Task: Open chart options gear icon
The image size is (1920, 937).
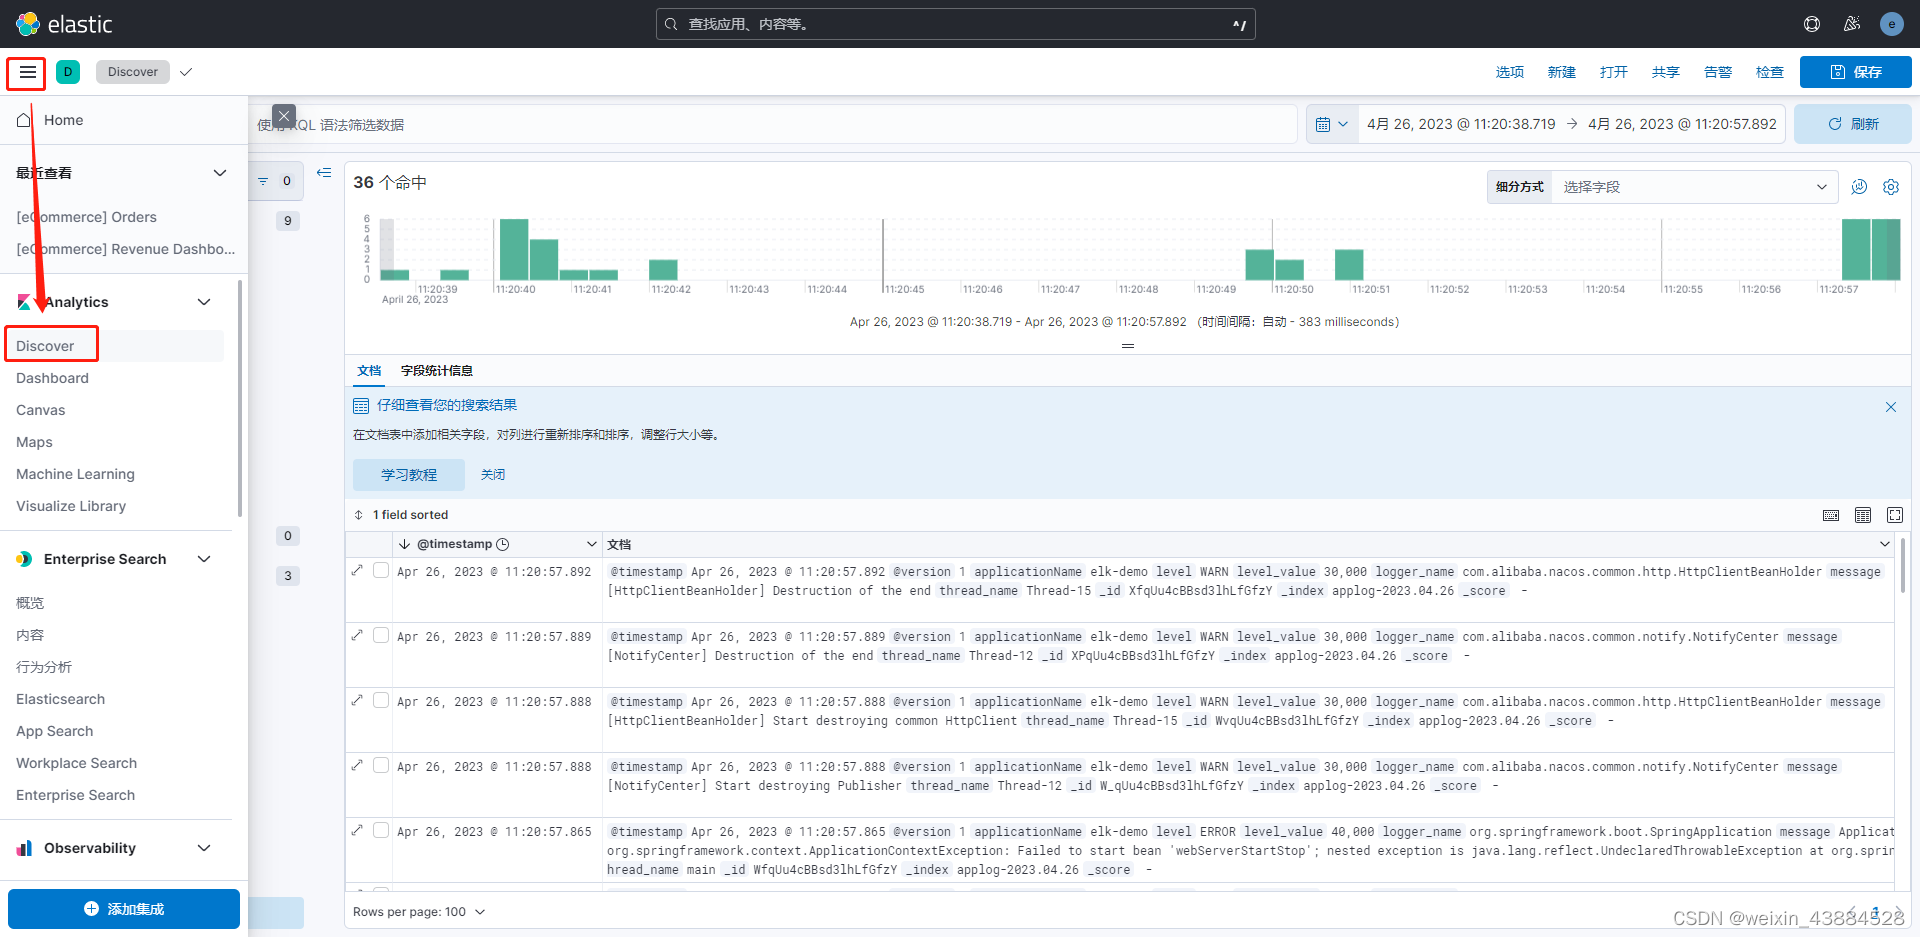Action: click(1891, 187)
